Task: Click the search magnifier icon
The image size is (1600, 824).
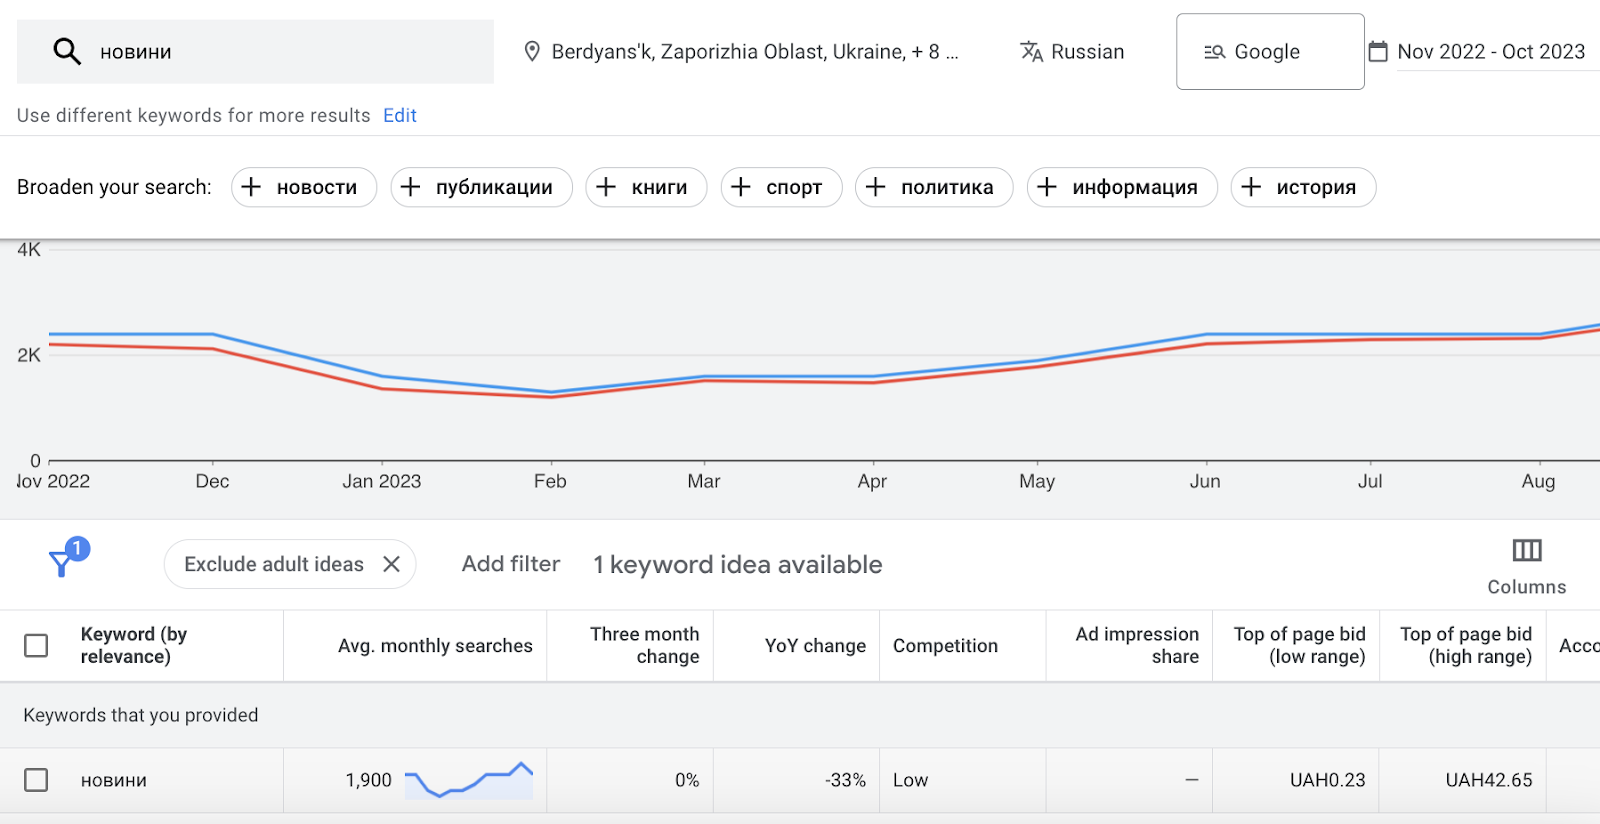Action: point(67,51)
